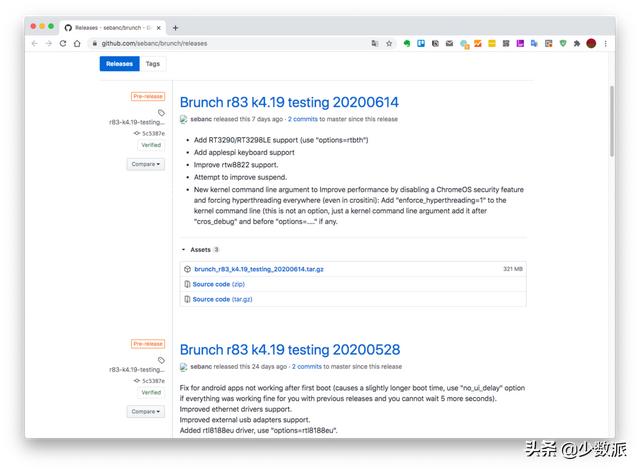Collapse the Assets section
640x471 pixels.
(x=200, y=249)
